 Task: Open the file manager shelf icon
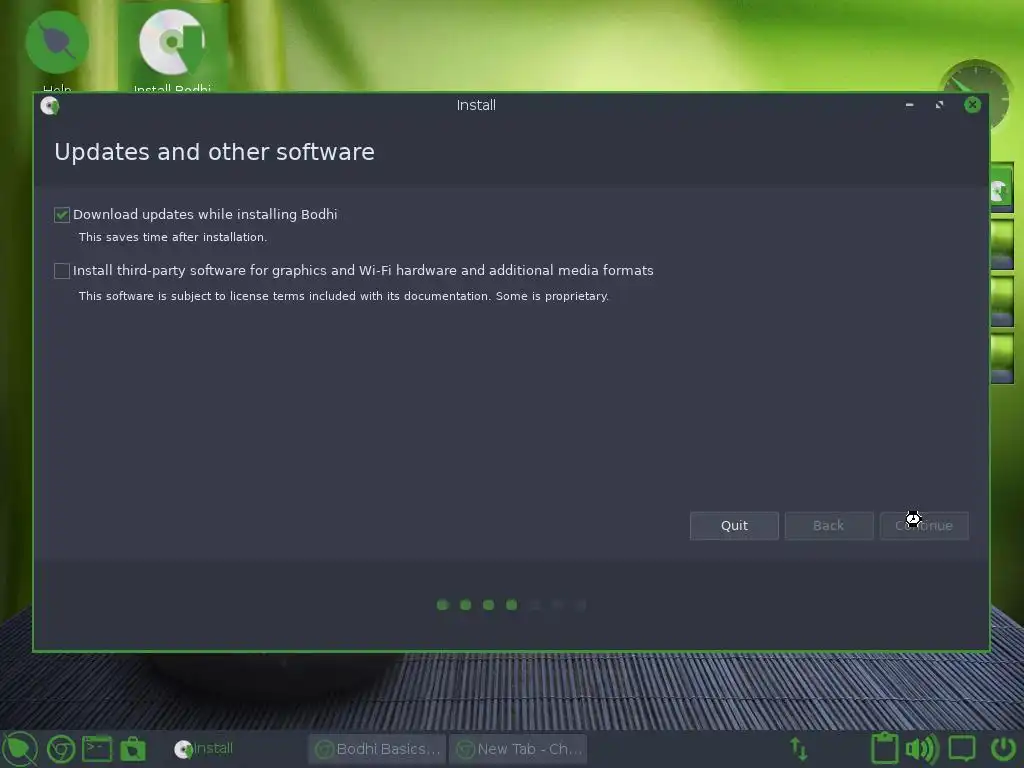point(133,749)
